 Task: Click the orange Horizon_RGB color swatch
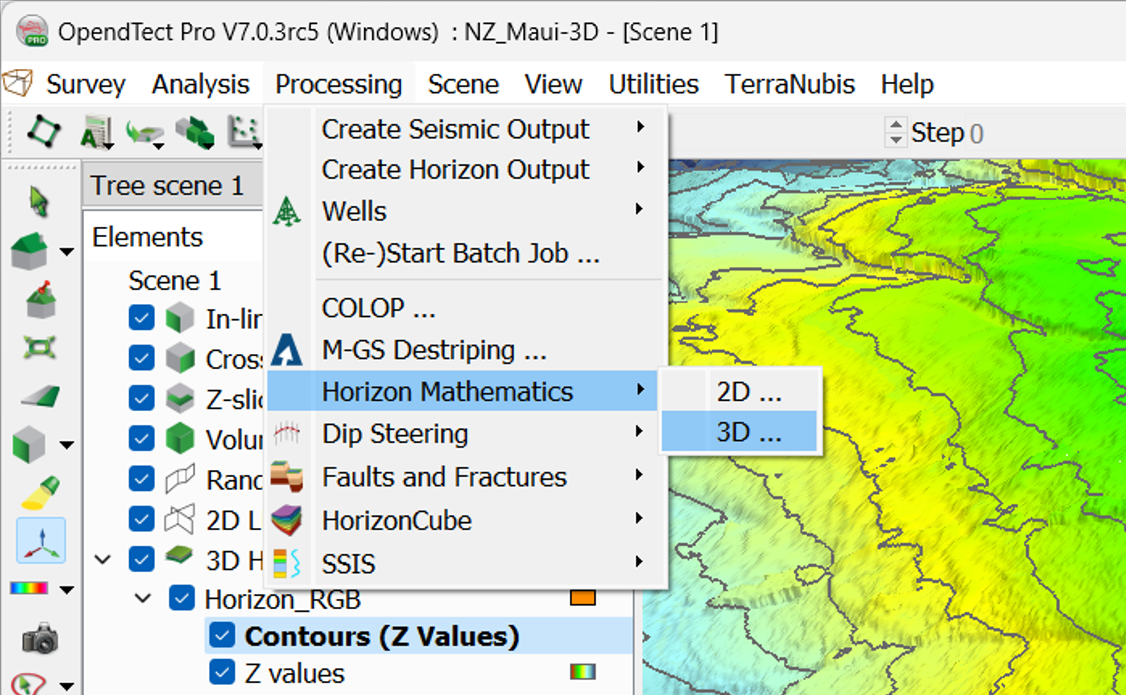click(x=582, y=598)
